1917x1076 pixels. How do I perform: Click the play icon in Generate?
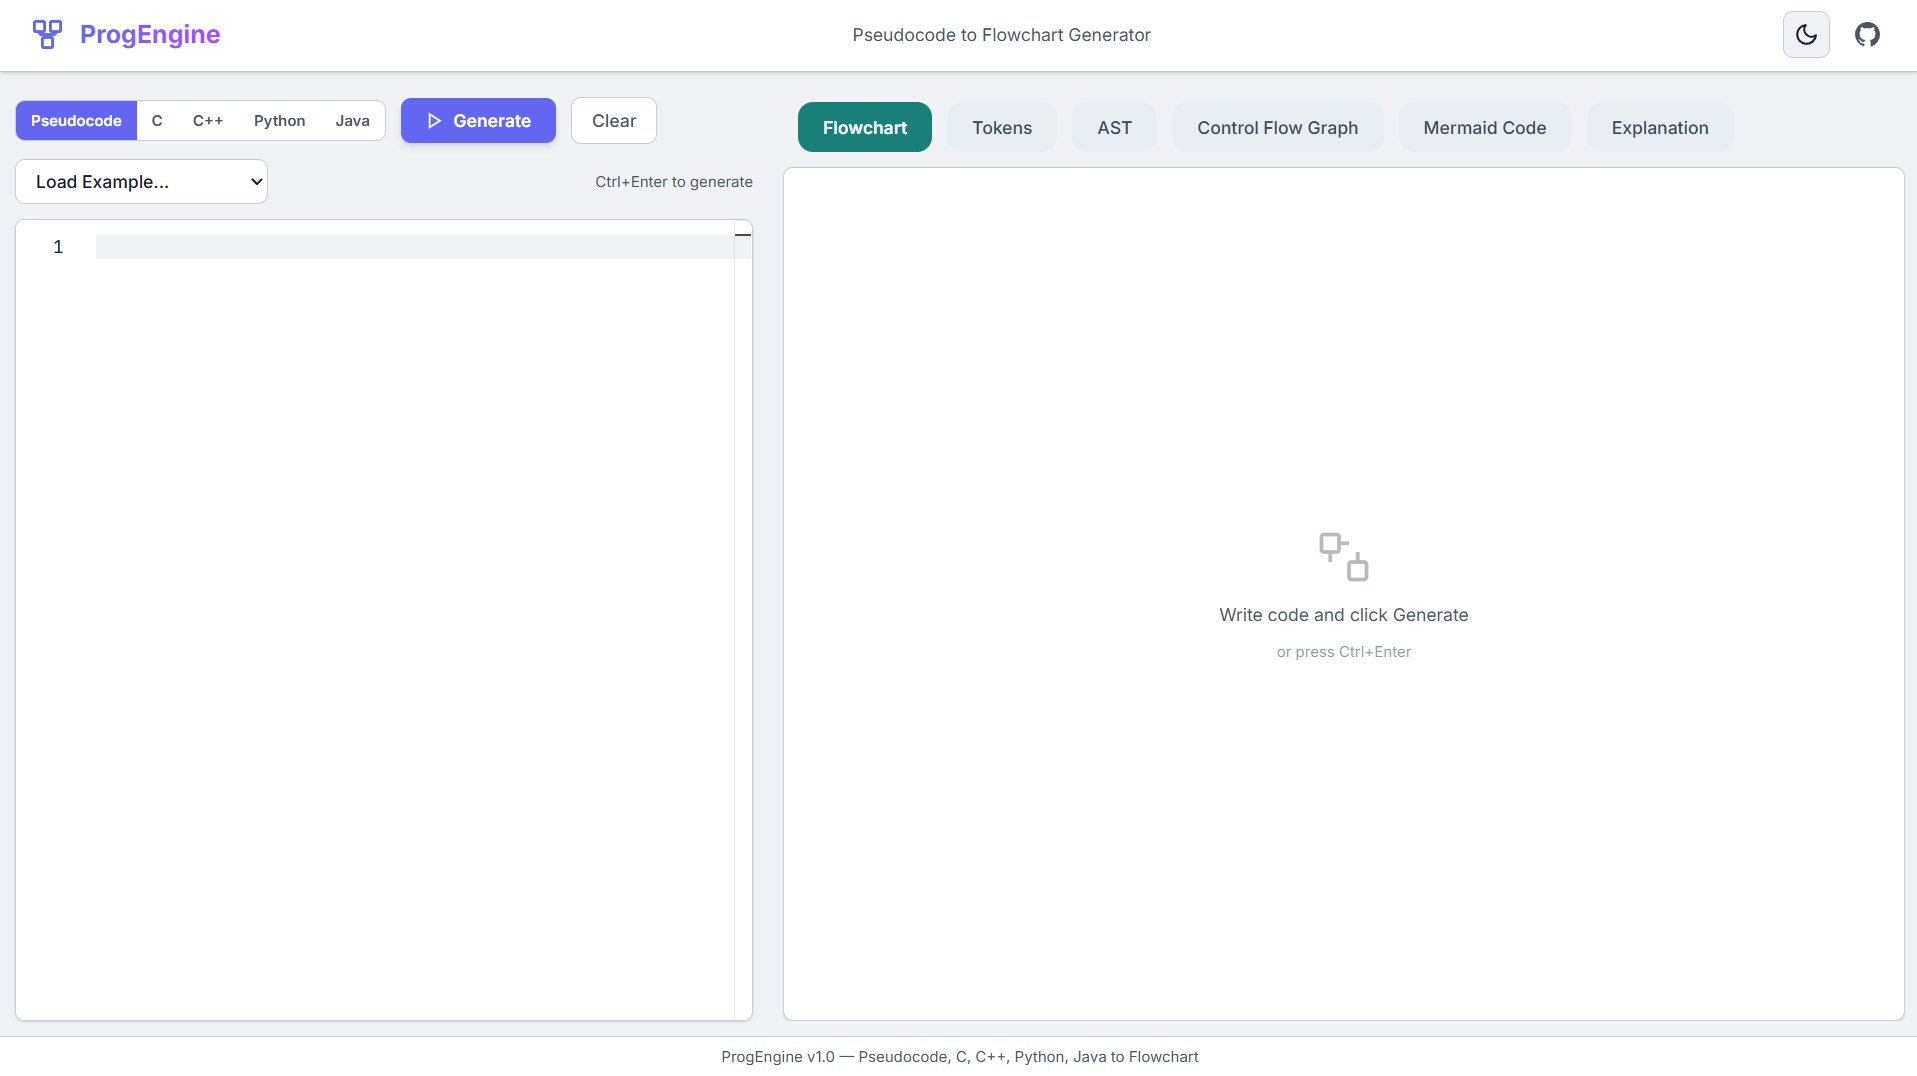(434, 121)
